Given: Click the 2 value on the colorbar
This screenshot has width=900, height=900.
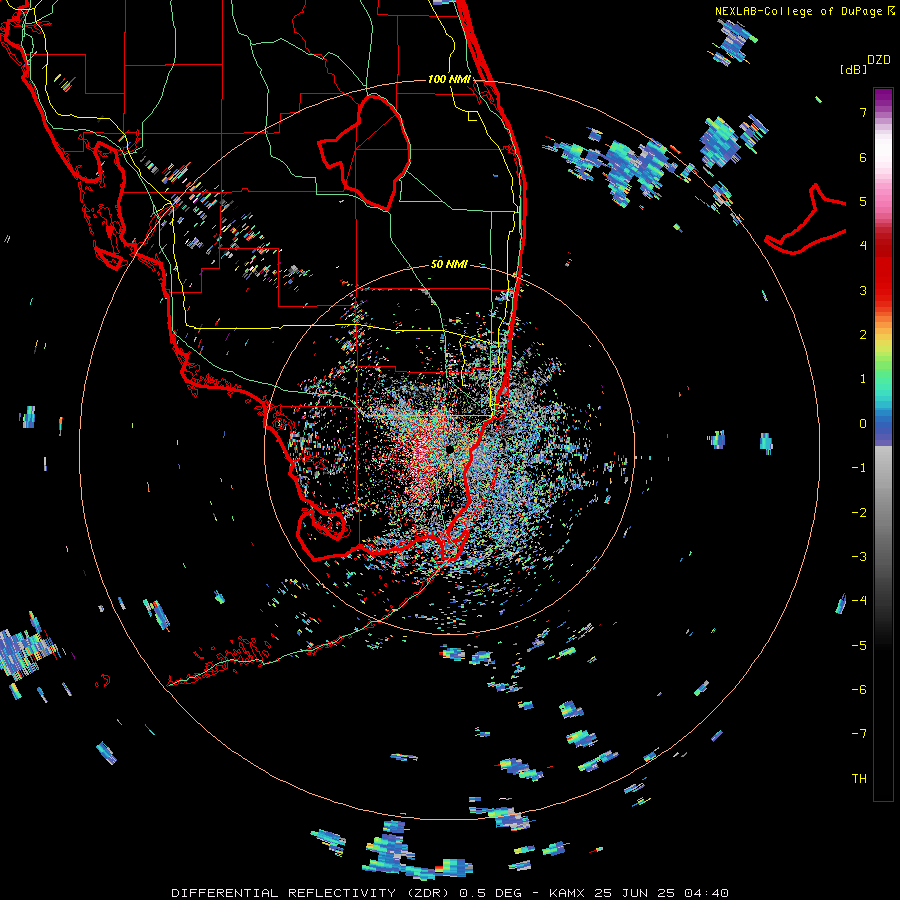Looking at the screenshot, I should click(863, 335).
